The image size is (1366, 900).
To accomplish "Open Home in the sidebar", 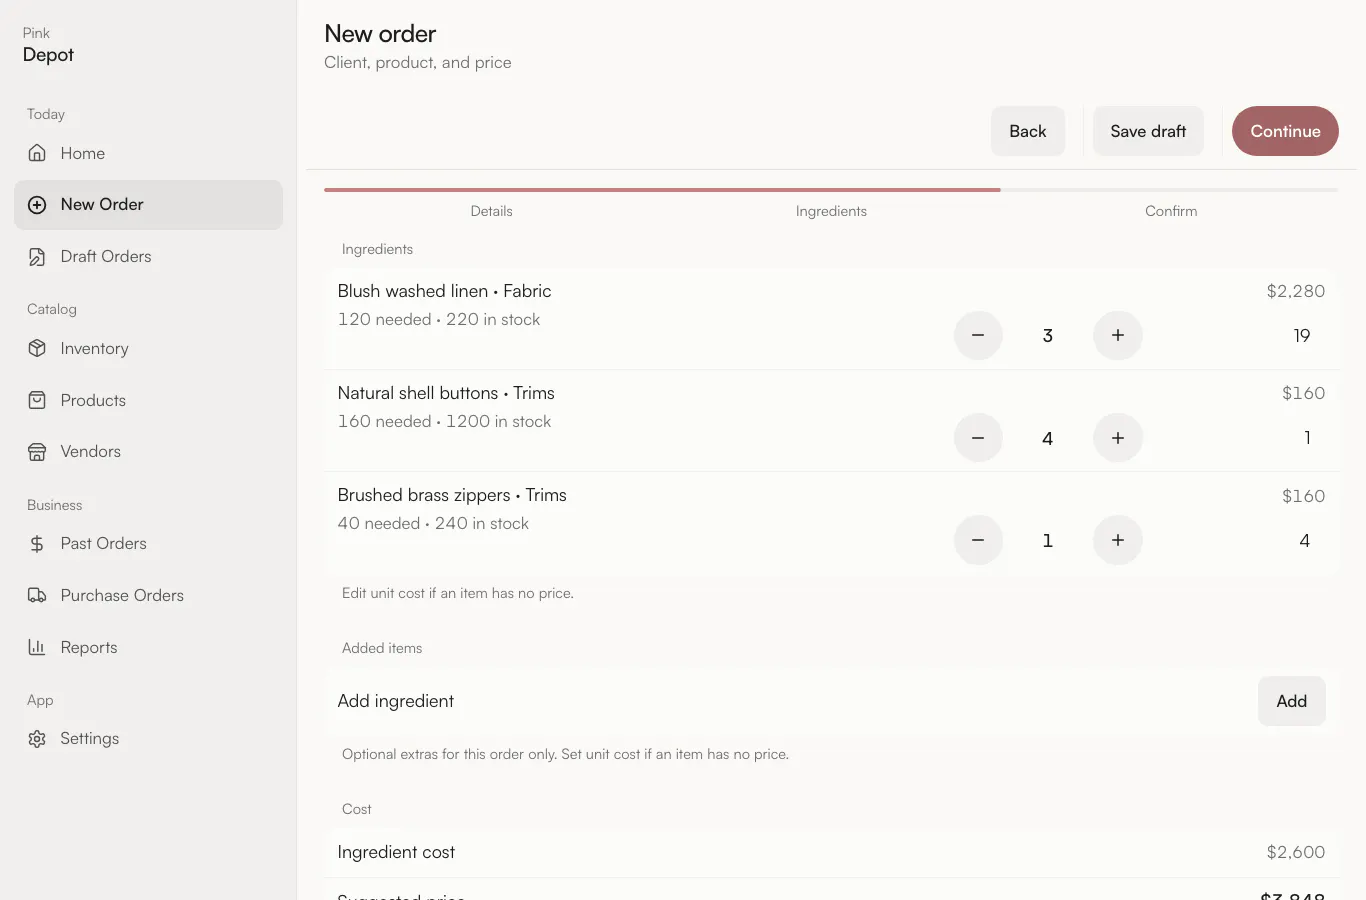I will point(148,153).
